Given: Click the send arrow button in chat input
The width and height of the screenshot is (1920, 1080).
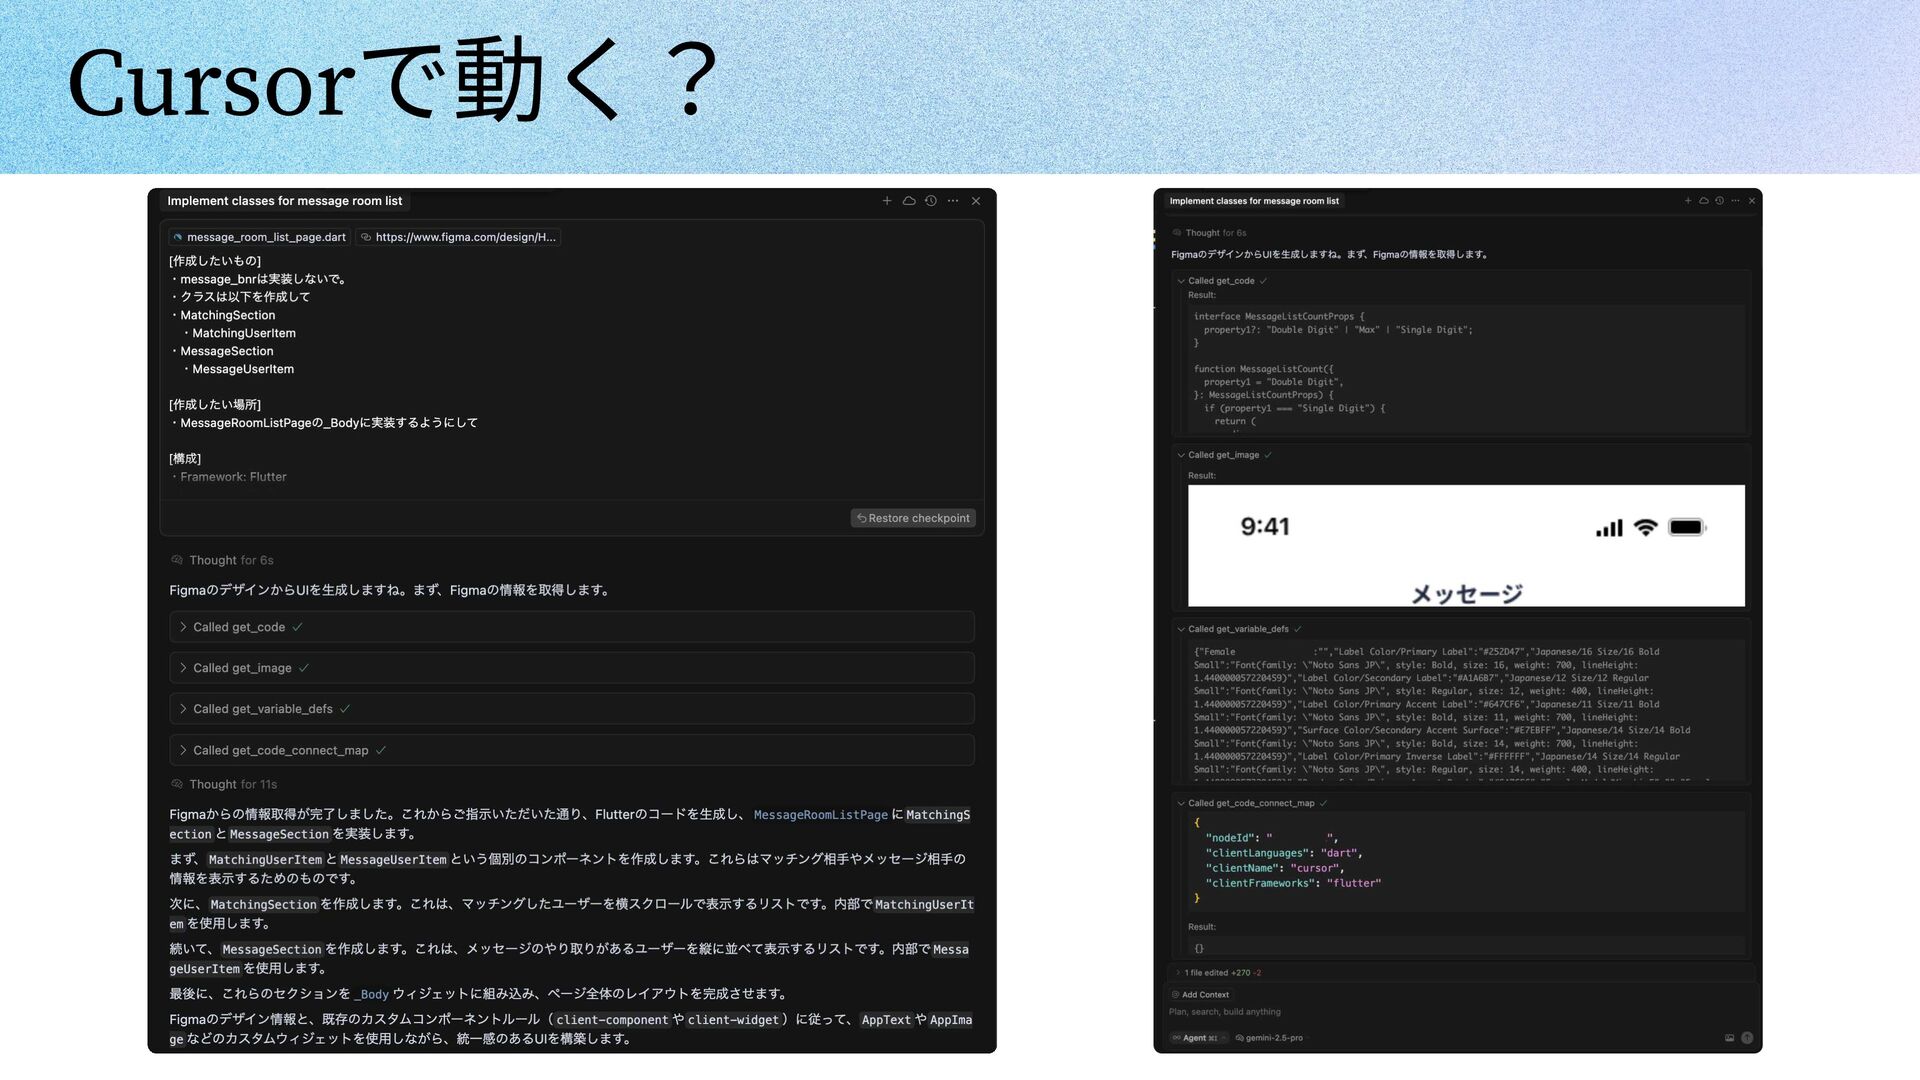Looking at the screenshot, I should point(1747,1038).
